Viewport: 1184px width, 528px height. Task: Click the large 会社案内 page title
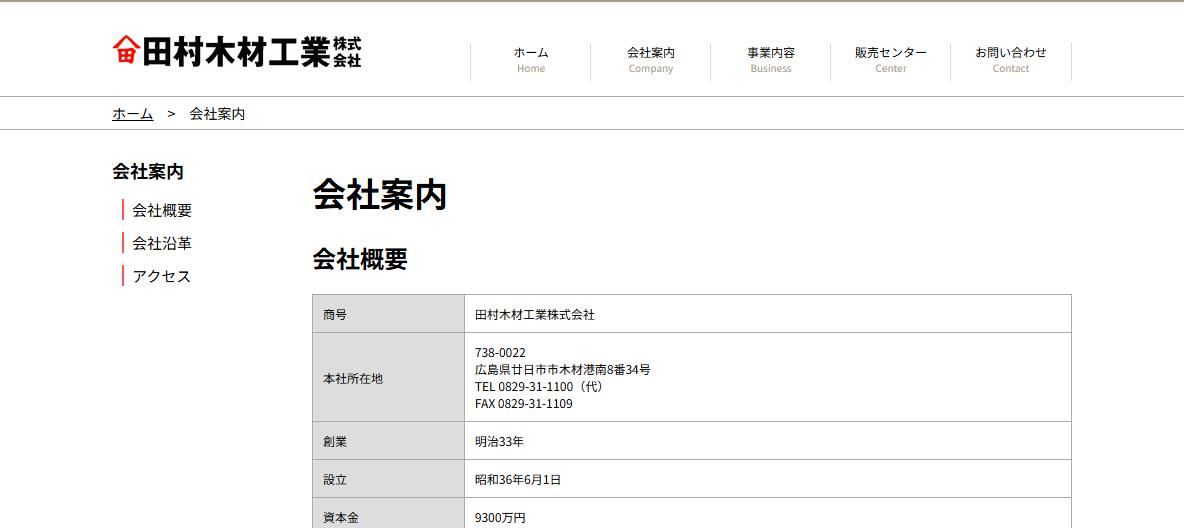point(380,195)
